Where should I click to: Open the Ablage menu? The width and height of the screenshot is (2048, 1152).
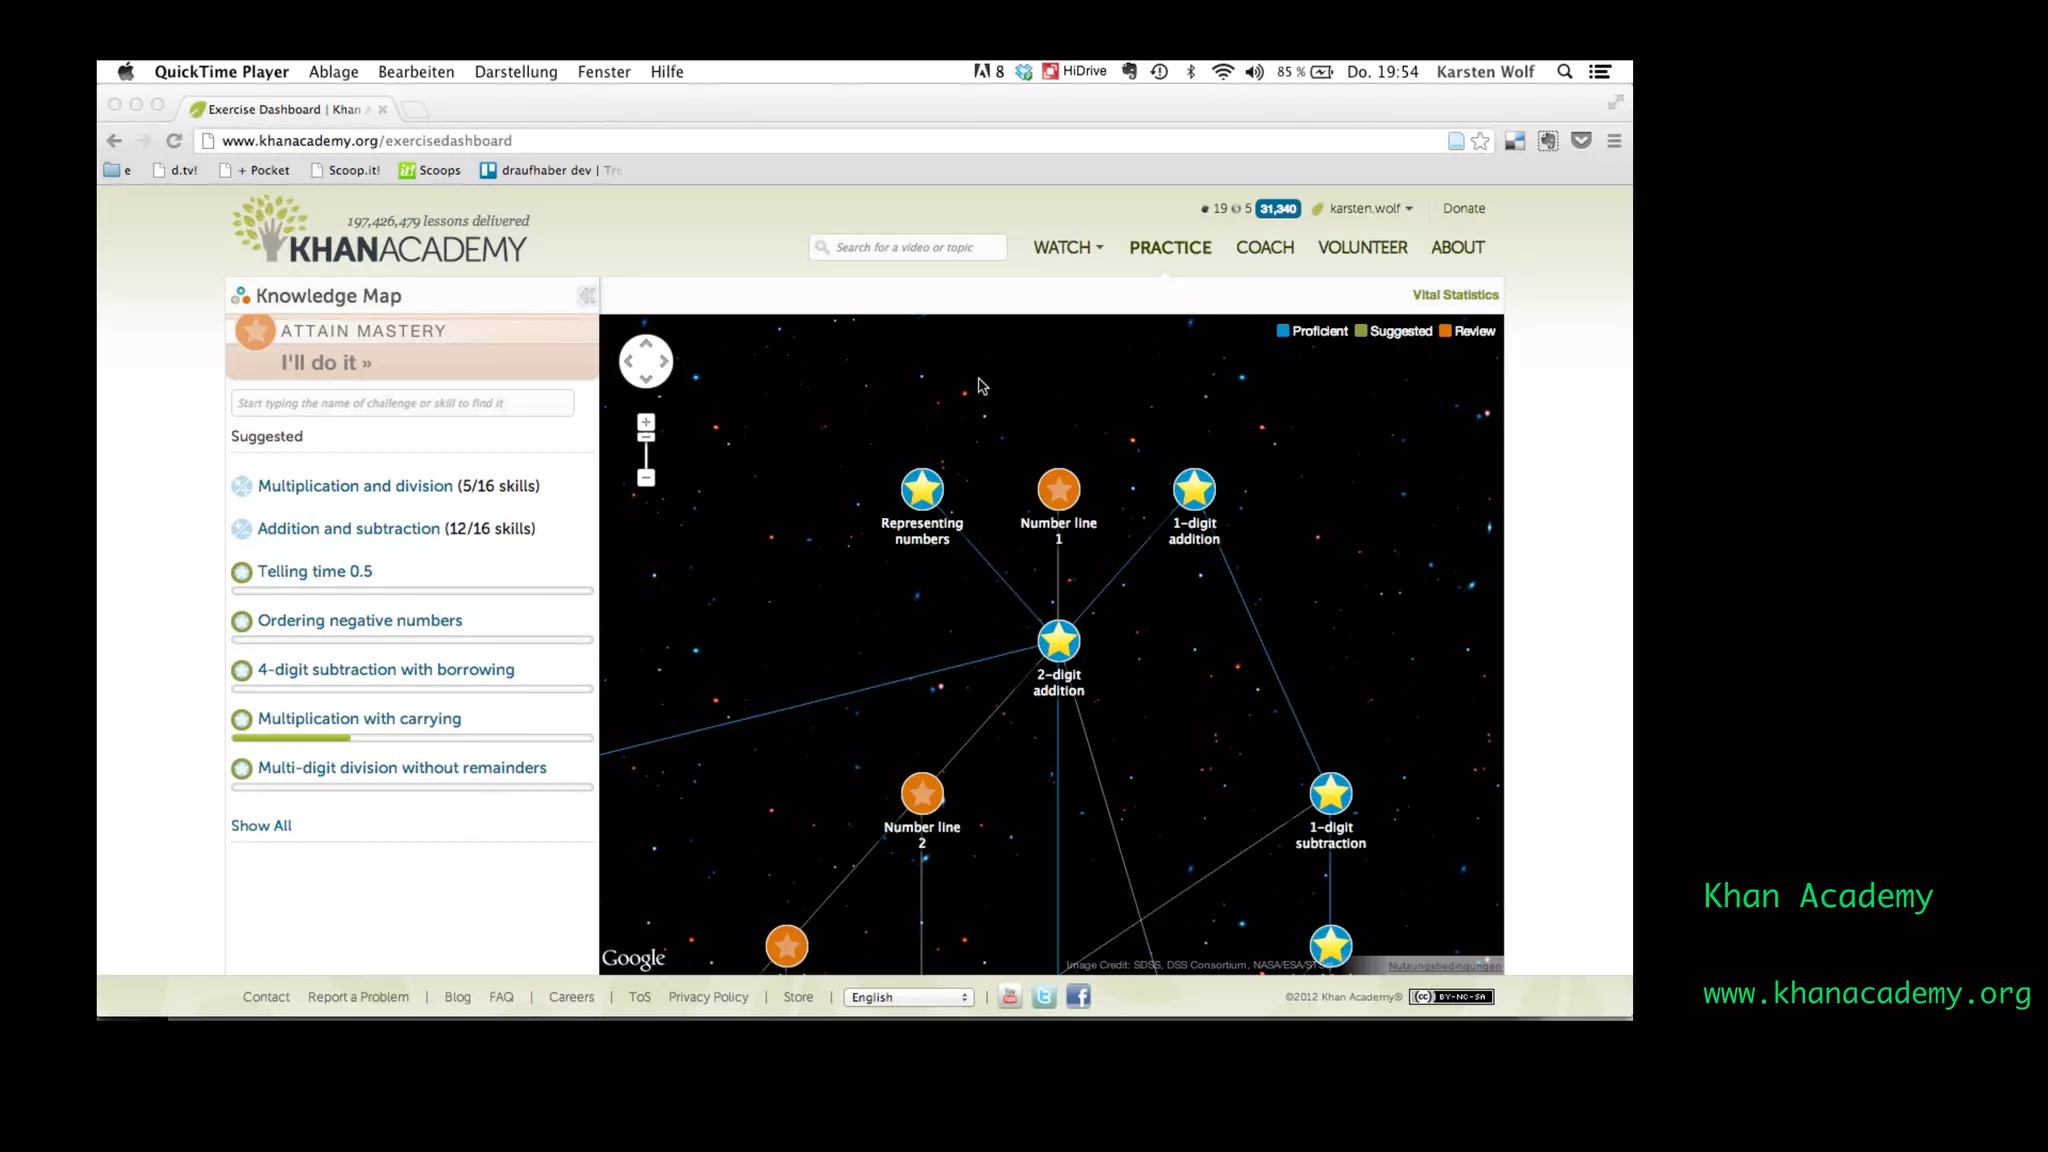tap(333, 72)
